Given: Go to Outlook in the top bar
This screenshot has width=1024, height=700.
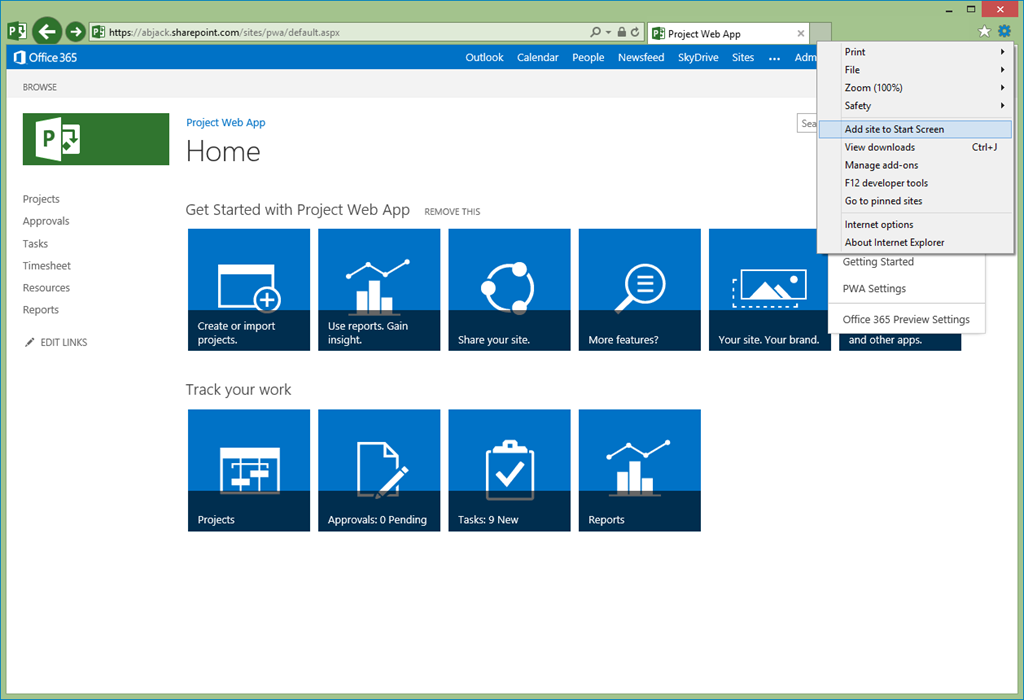Looking at the screenshot, I should (484, 57).
